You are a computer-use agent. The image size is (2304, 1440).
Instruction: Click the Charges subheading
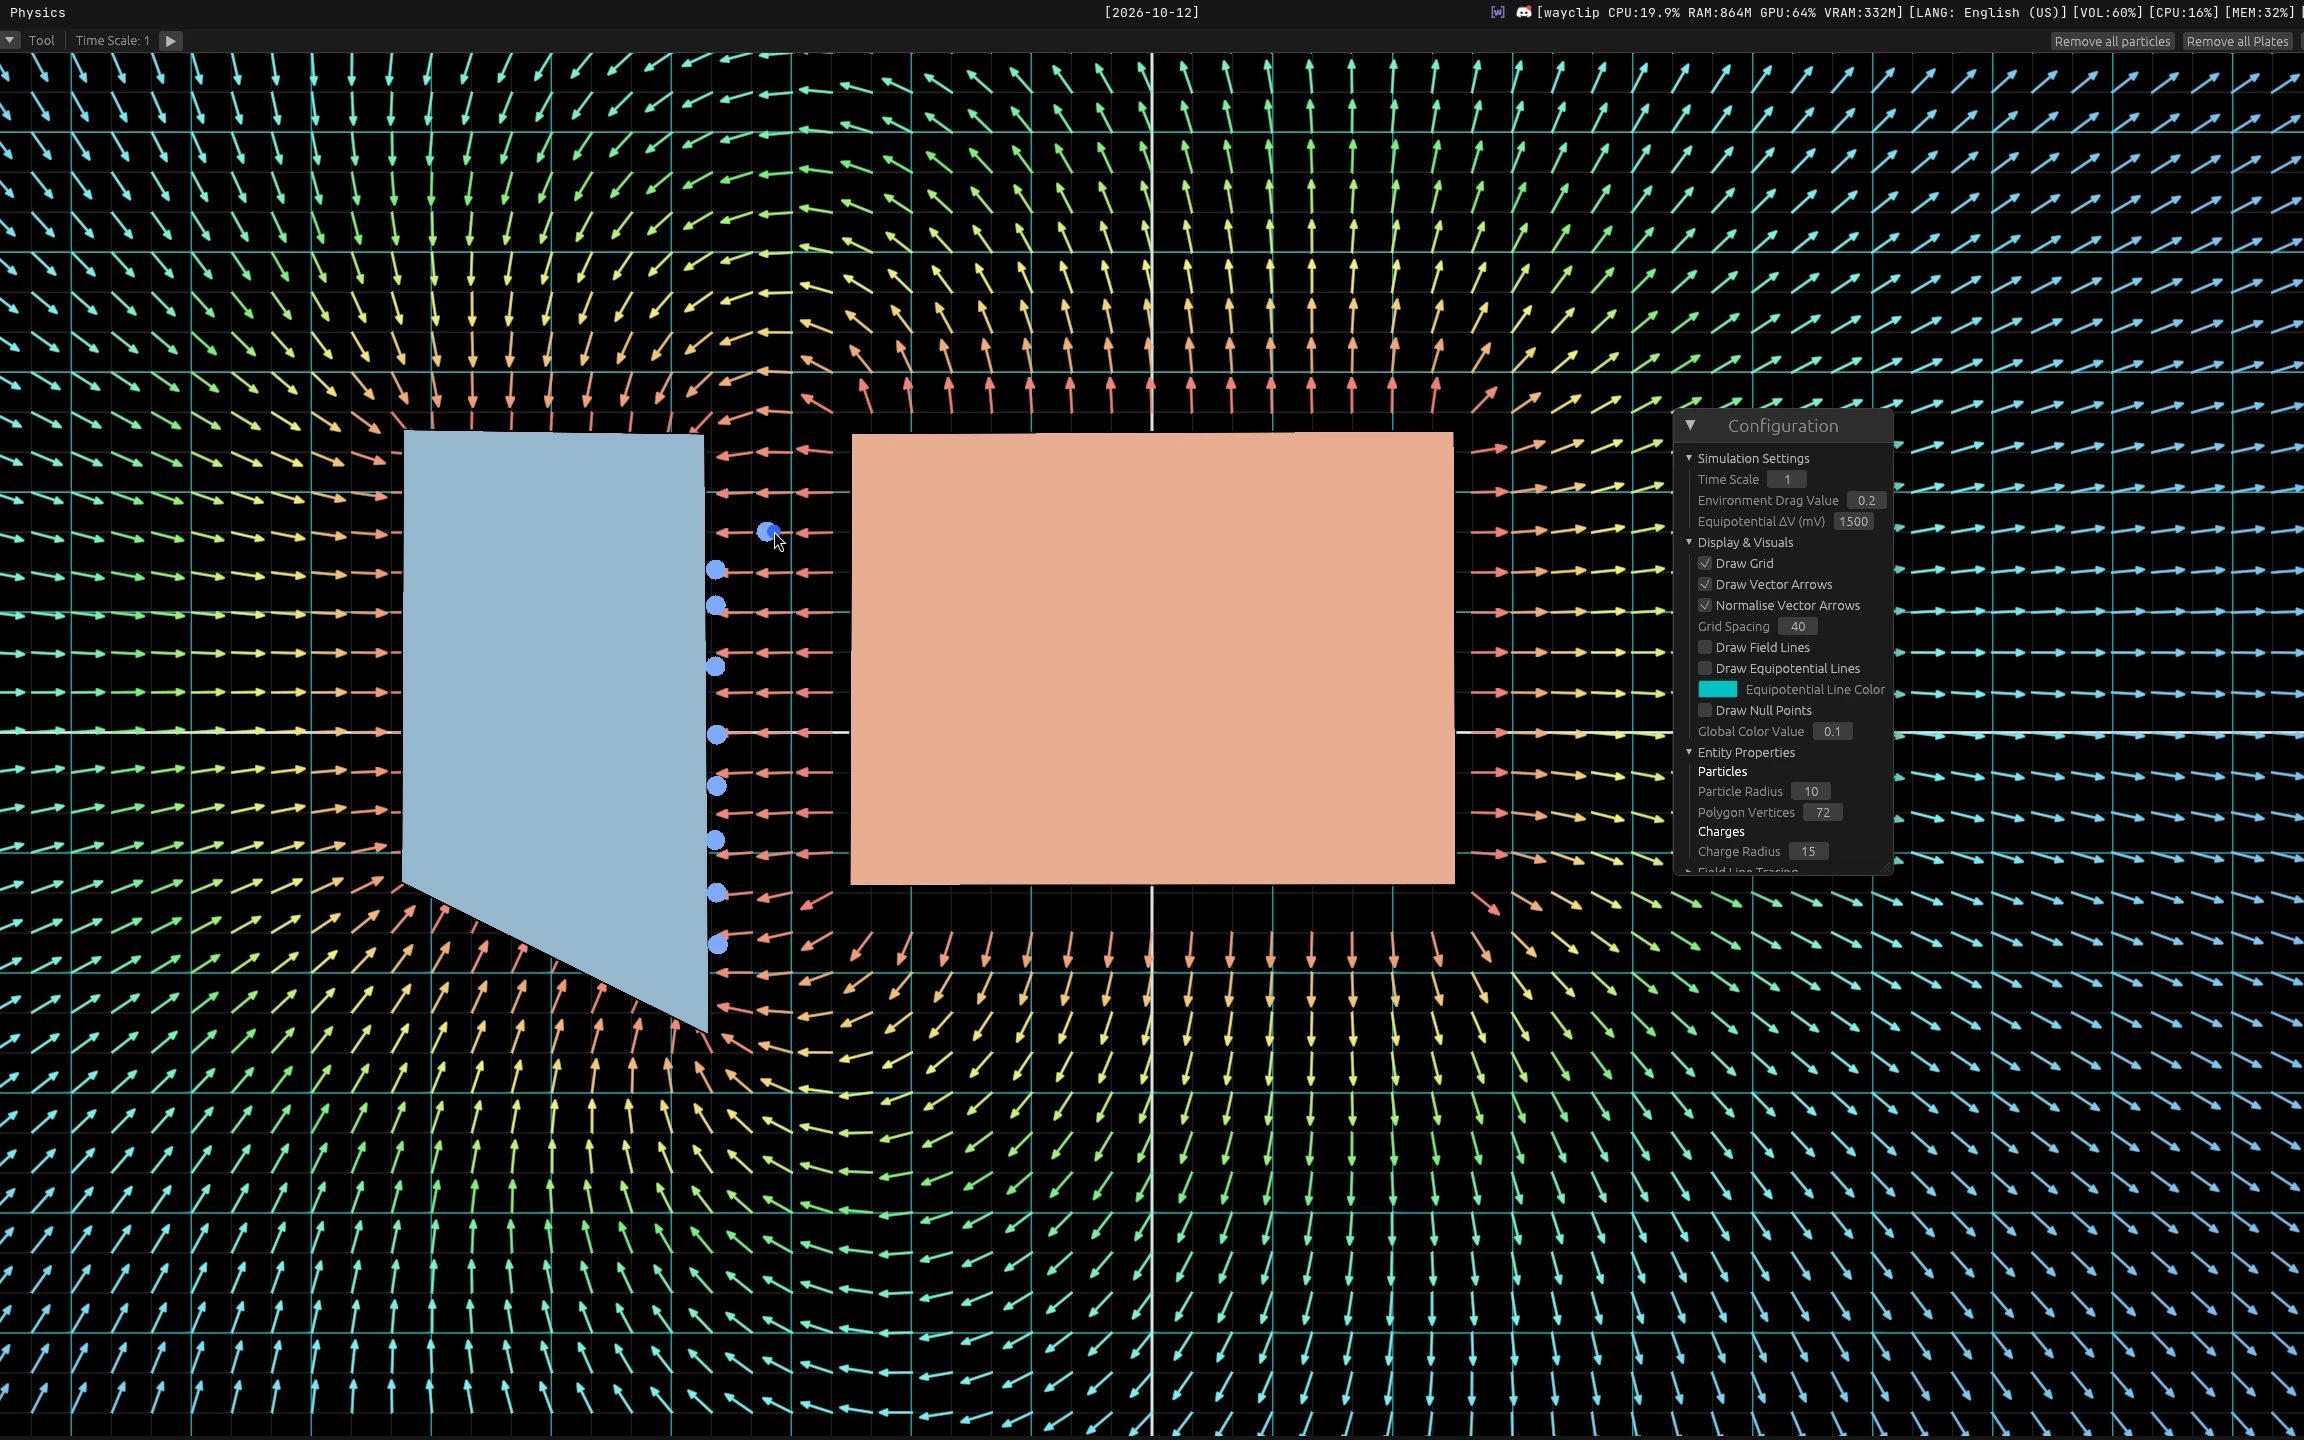[1721, 831]
